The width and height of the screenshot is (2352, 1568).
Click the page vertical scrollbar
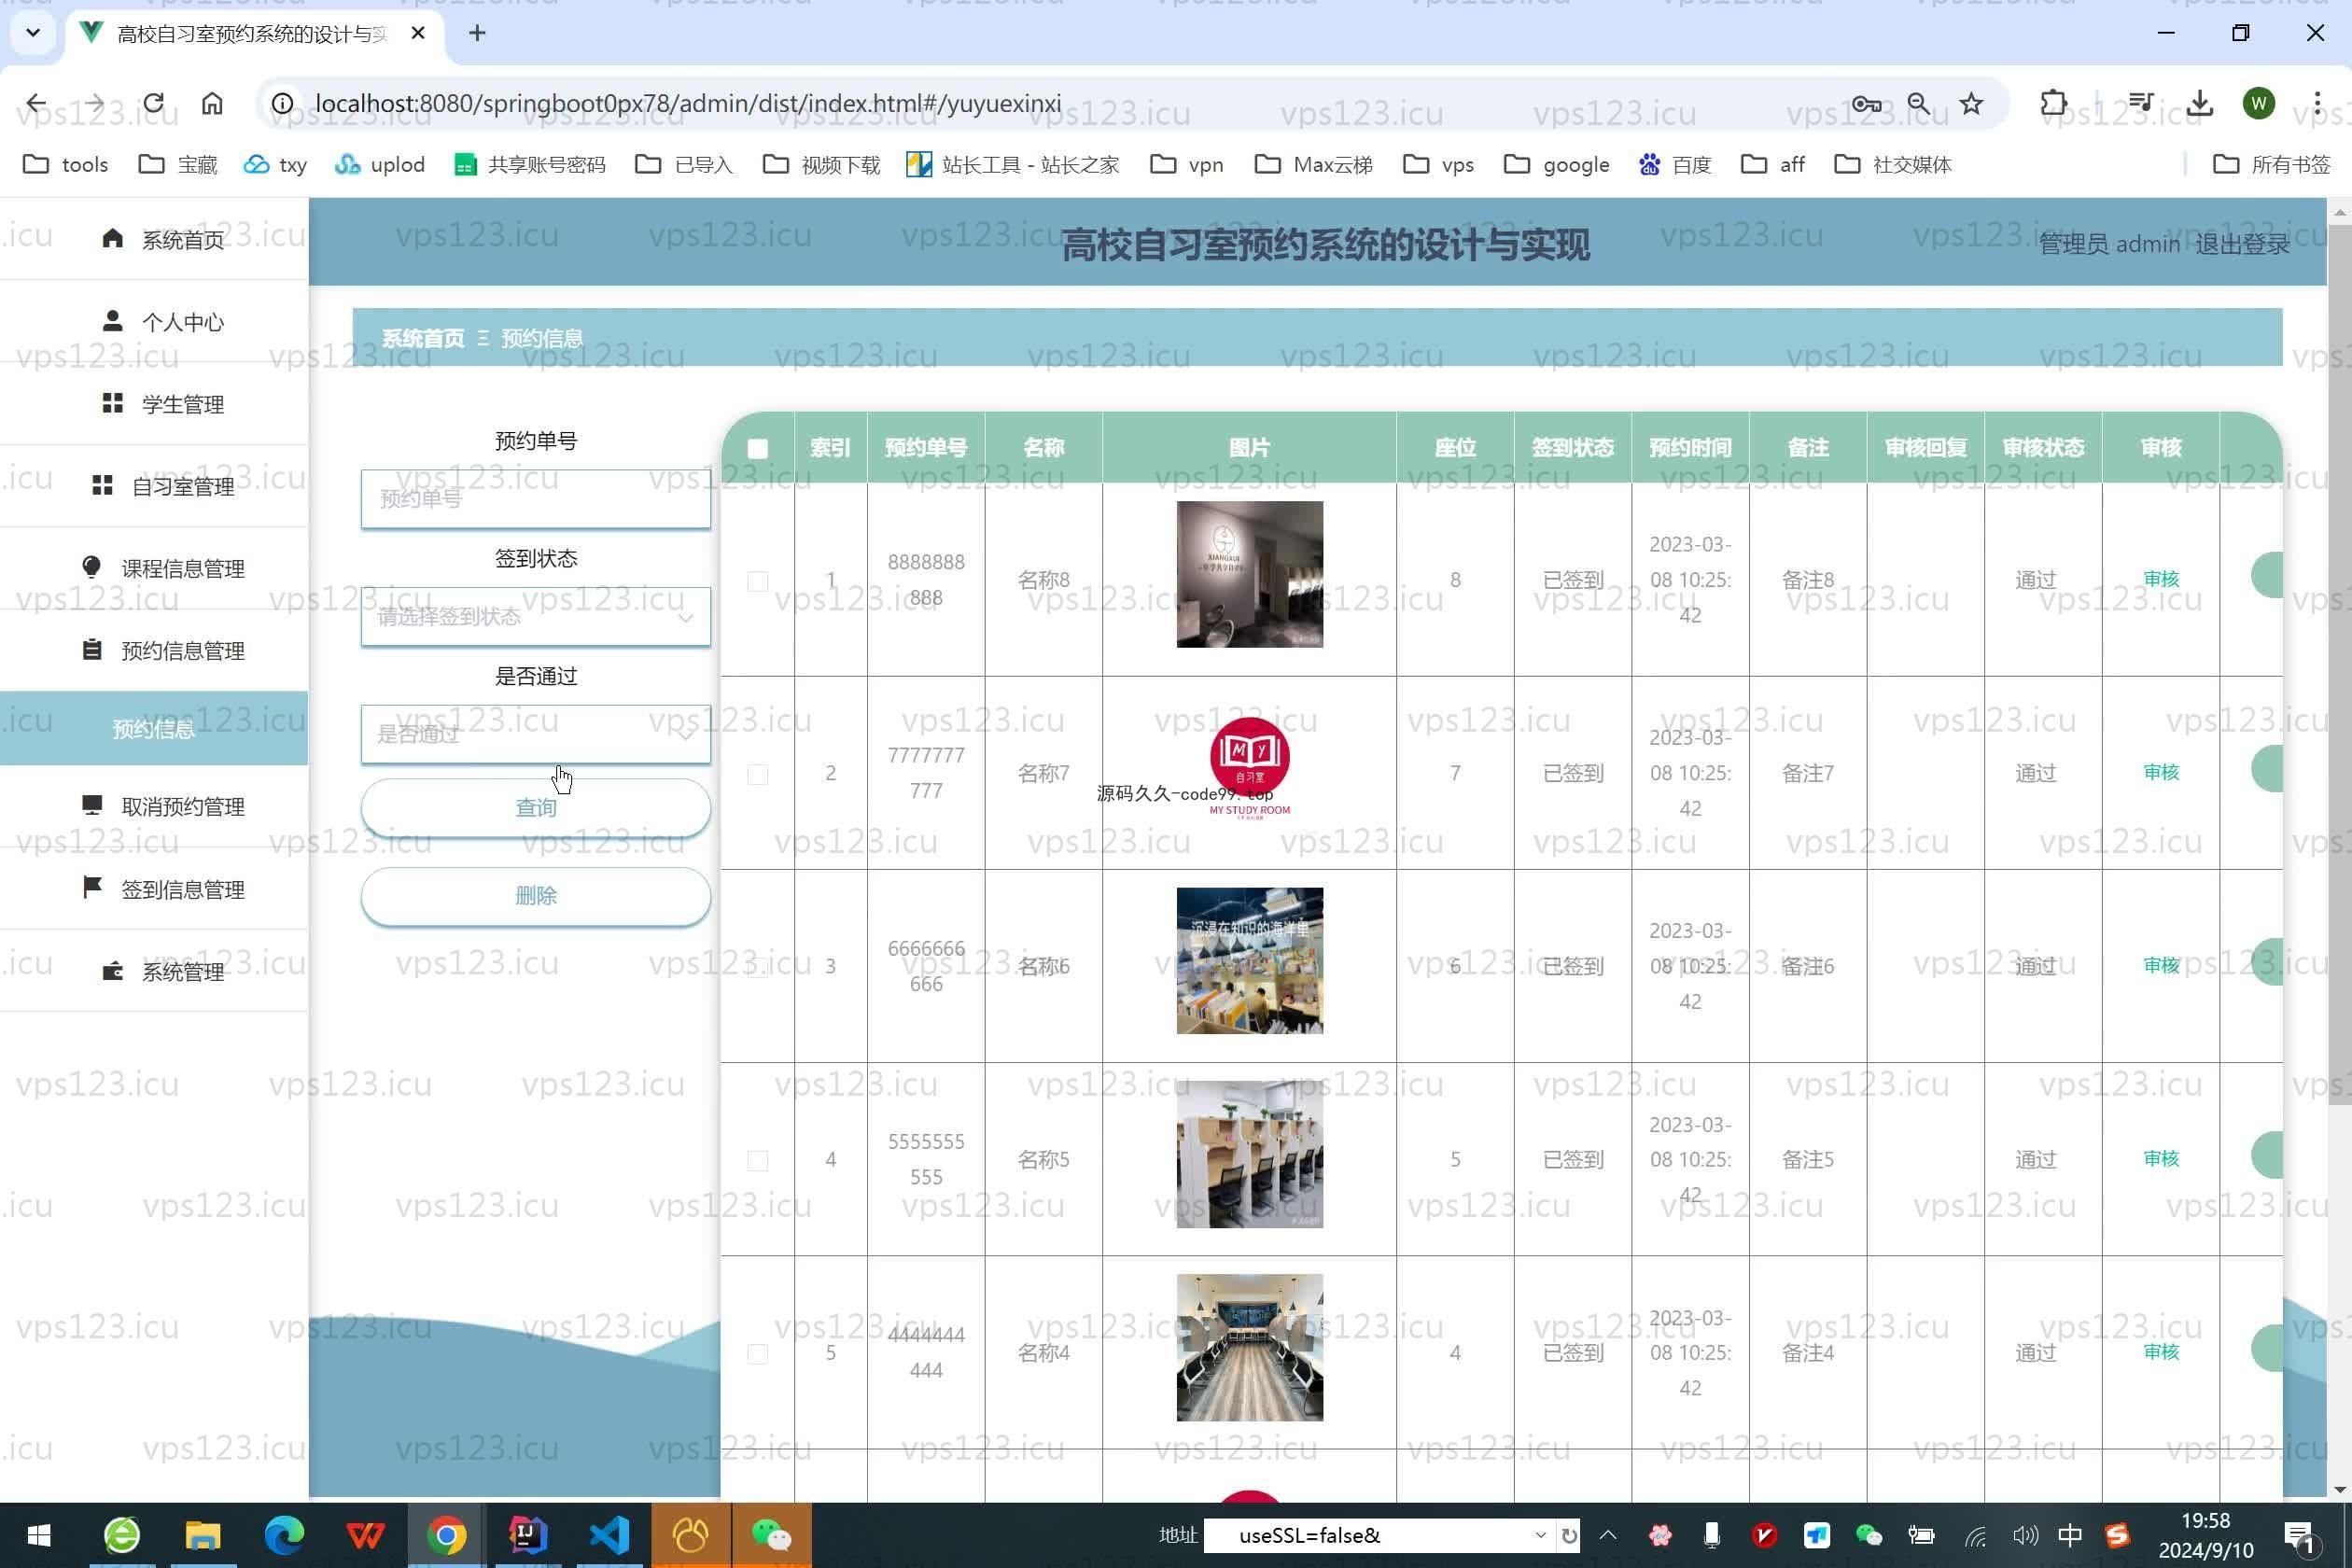(x=2339, y=665)
